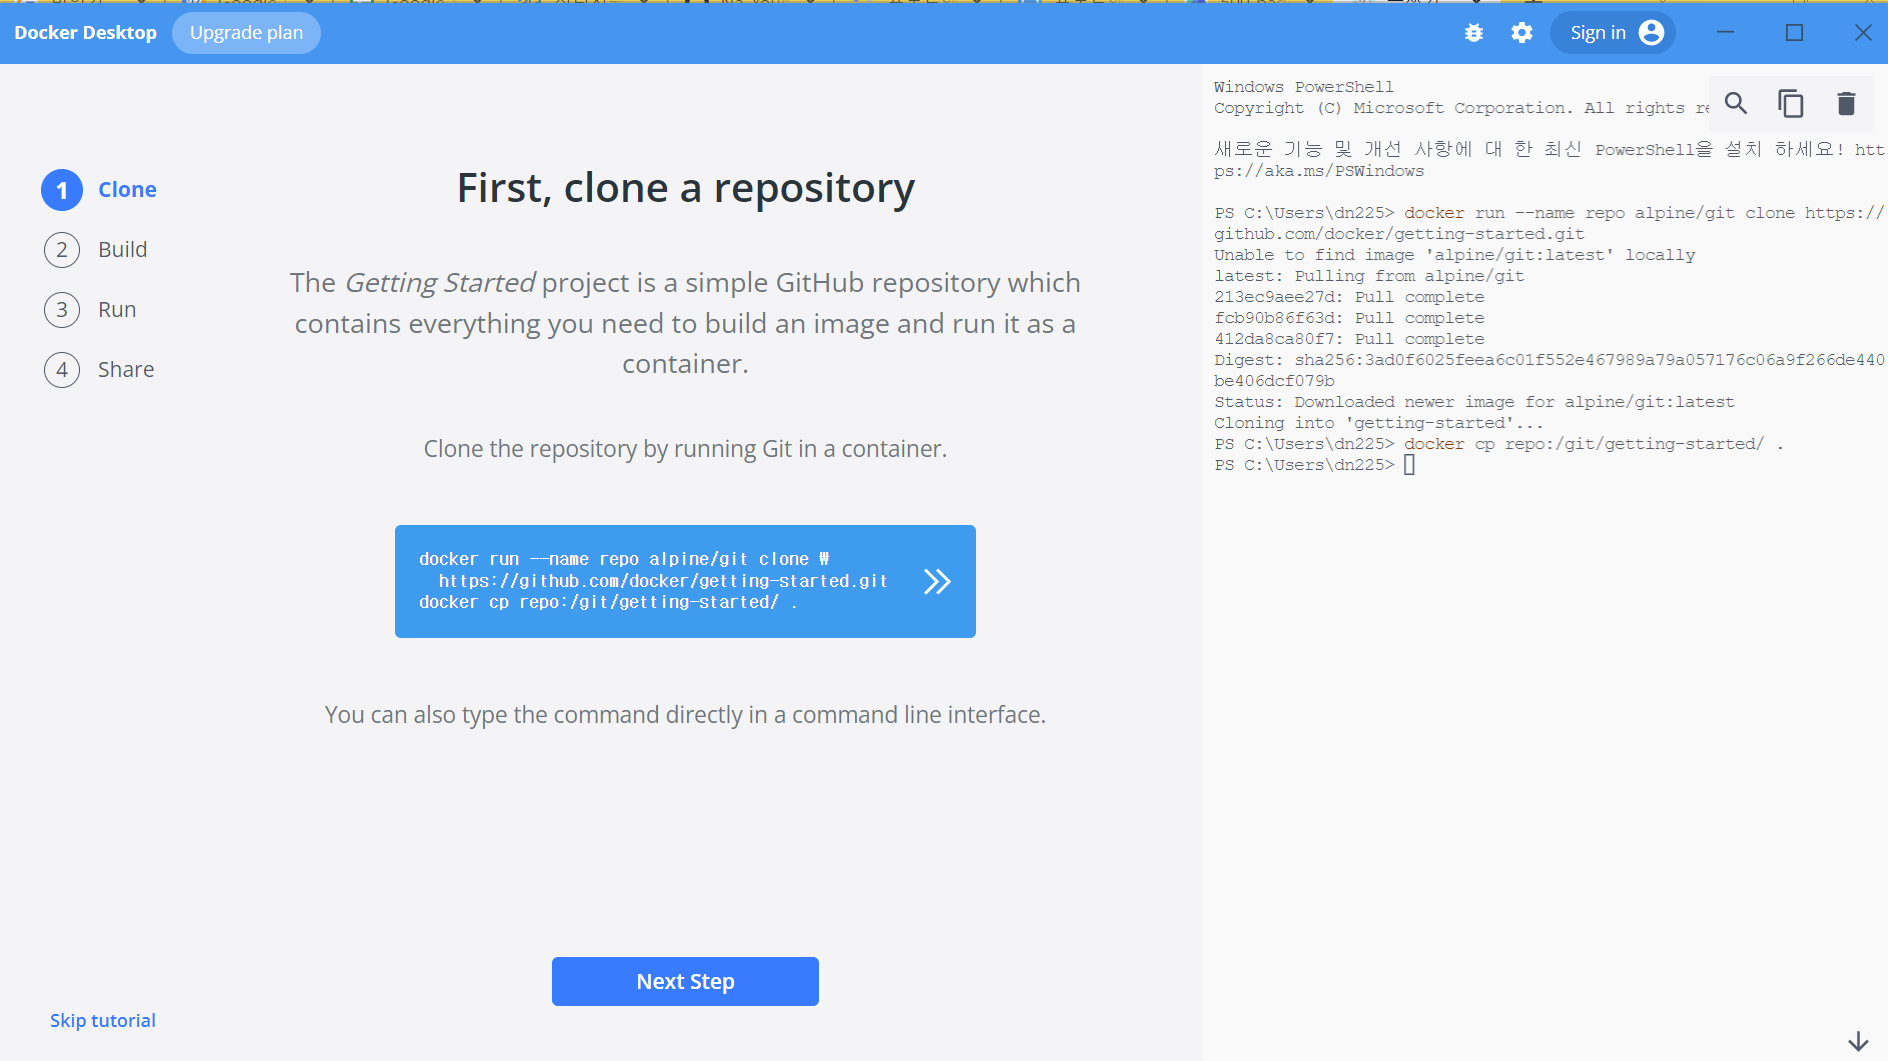Search the terminal output
This screenshot has height=1061, width=1888.
coord(1736,103)
